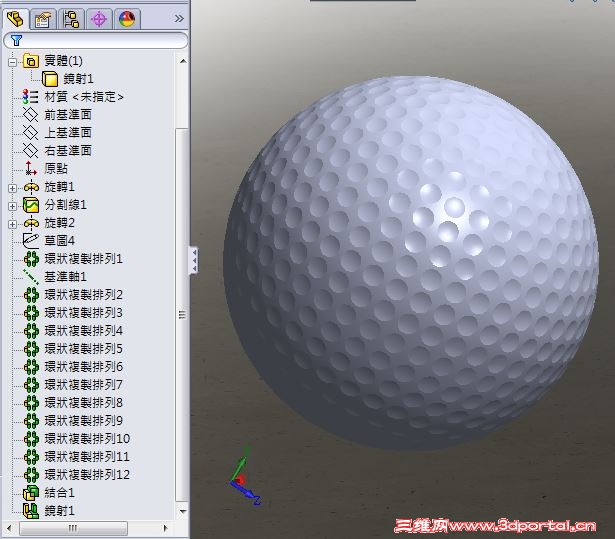The width and height of the screenshot is (615, 539).
Task: Expand additional manager tabs with chevron
Action: click(179, 18)
